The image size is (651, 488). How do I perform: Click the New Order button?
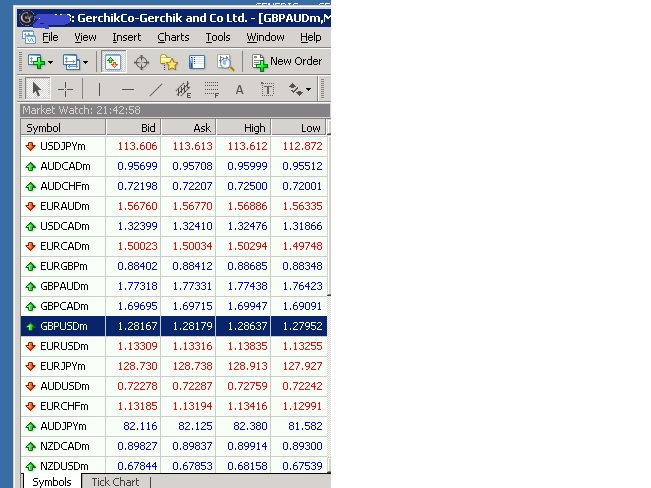287,62
